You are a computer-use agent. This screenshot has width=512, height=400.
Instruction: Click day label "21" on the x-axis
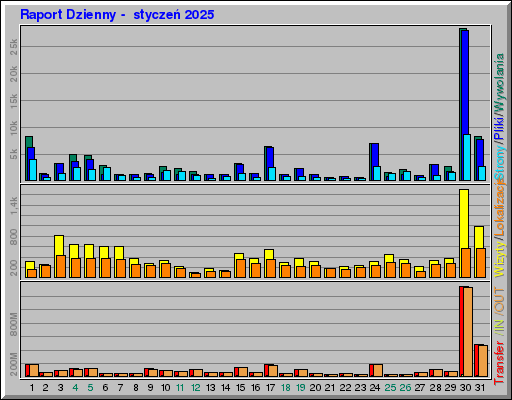tap(330, 388)
